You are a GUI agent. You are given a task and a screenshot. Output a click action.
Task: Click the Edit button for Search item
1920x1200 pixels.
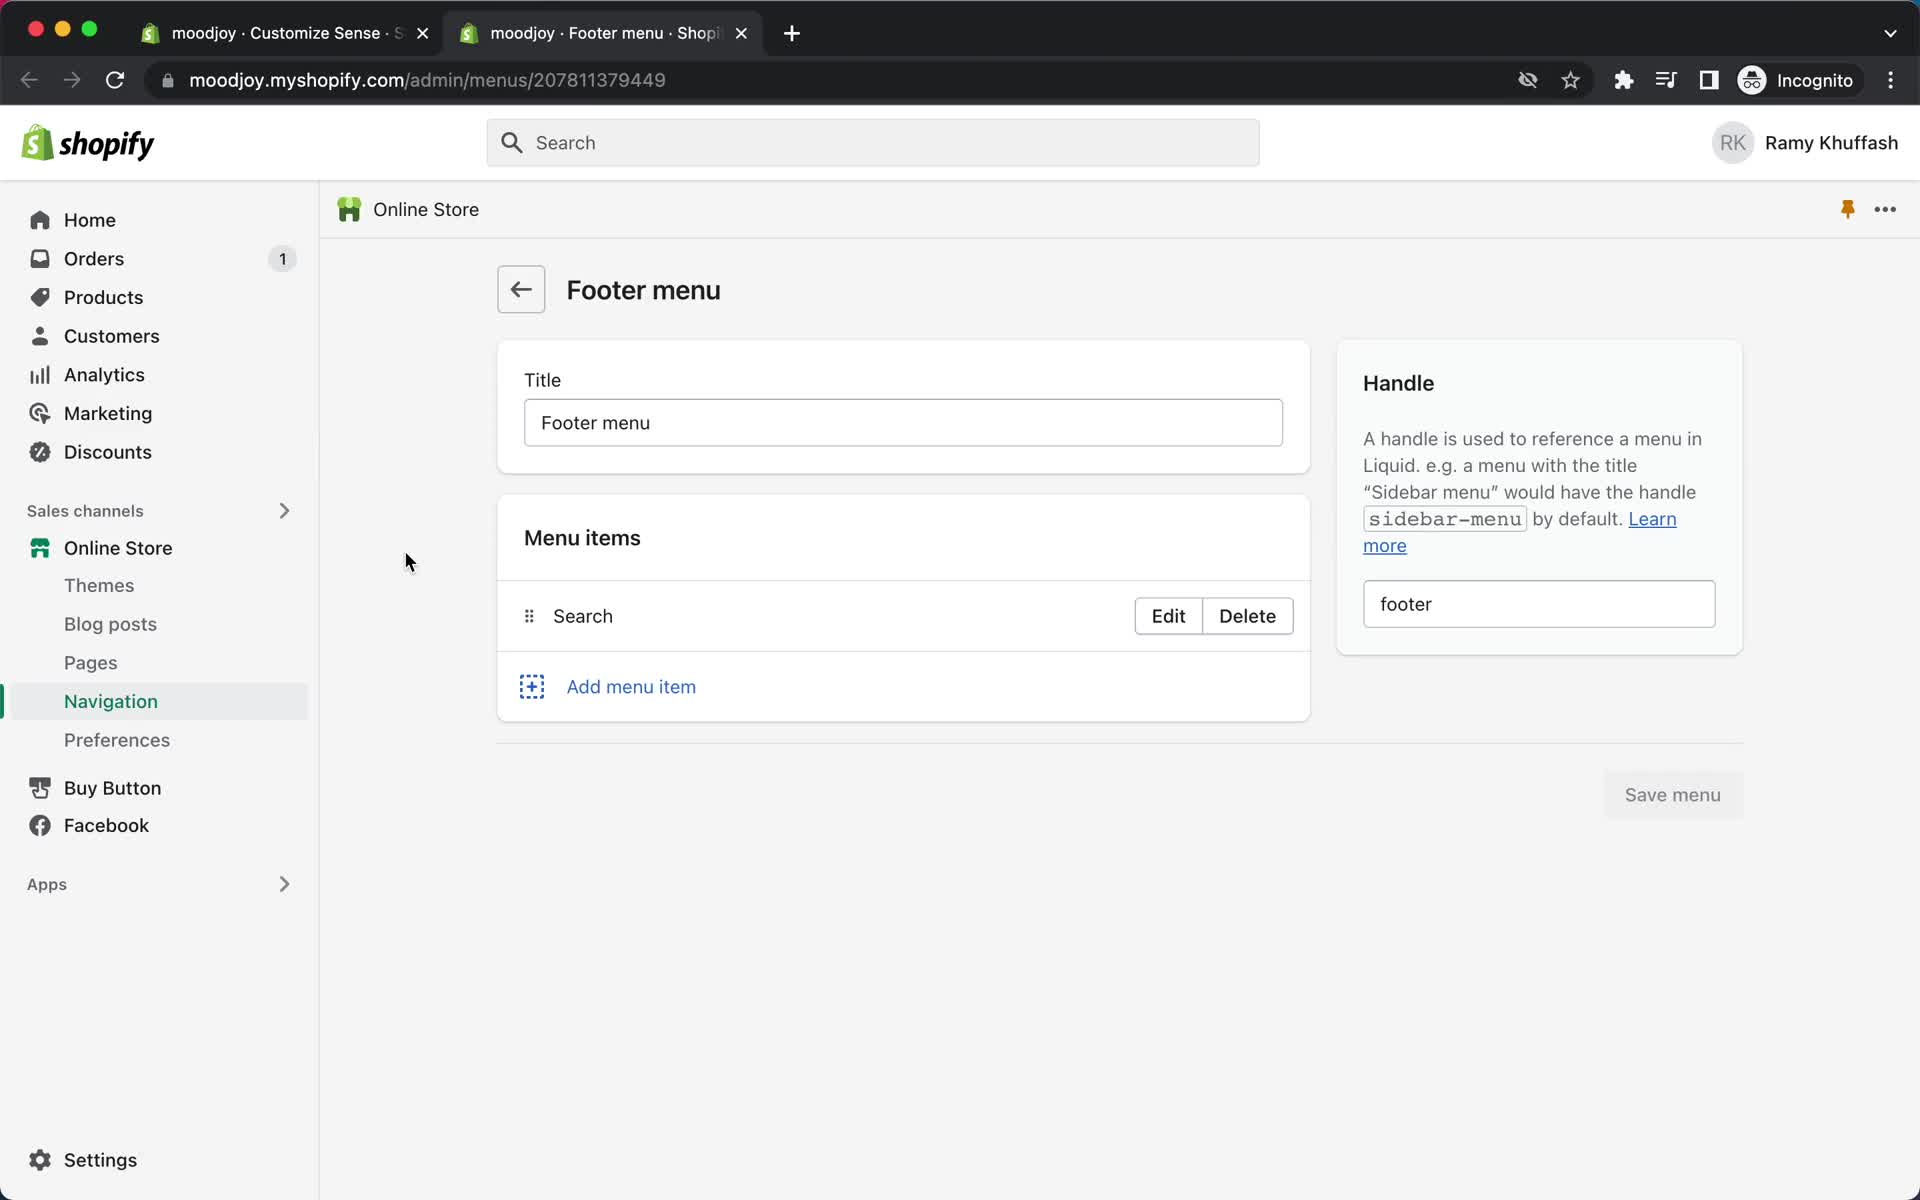click(1168, 615)
